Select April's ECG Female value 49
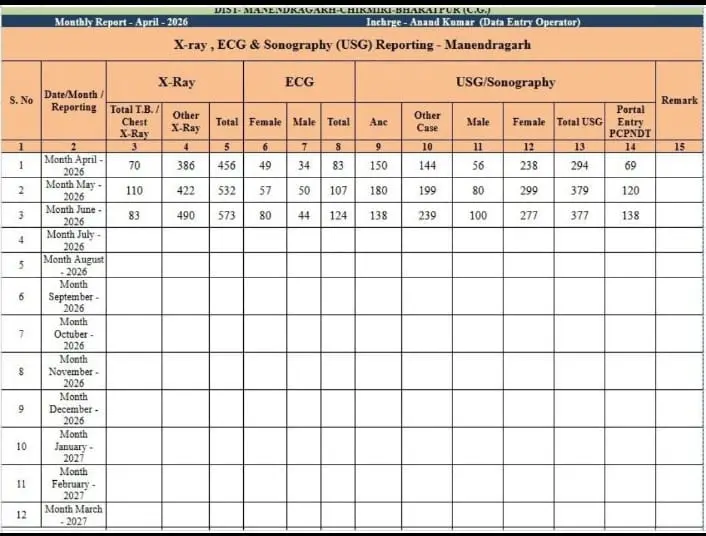This screenshot has width=706, height=536. (265, 165)
